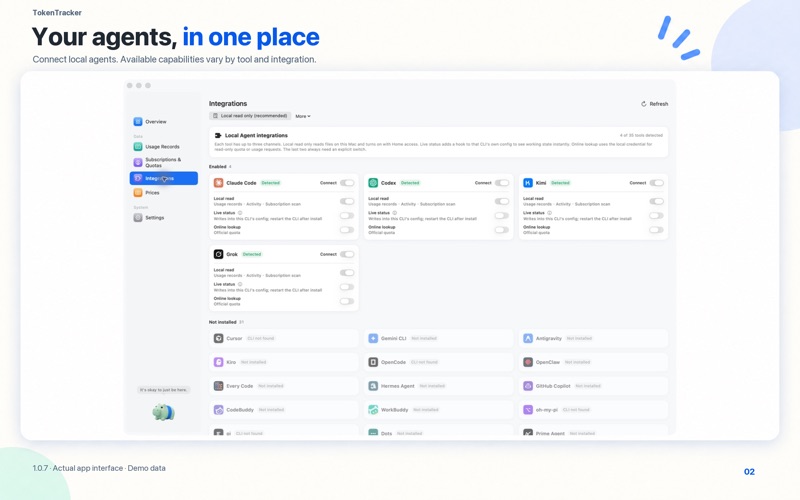Click the hippo mascot in the sidebar
Screen dimensions: 800x500
(x=164, y=412)
